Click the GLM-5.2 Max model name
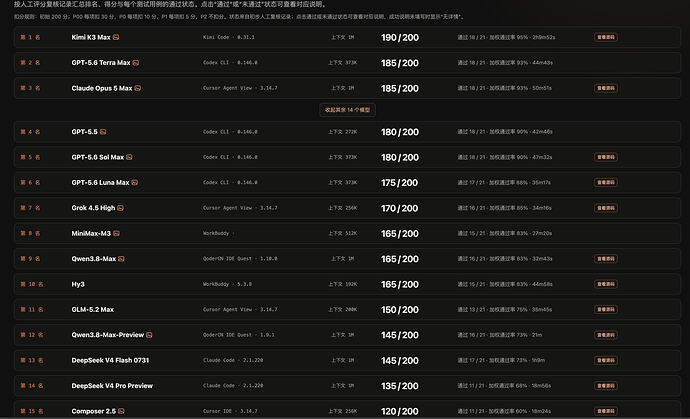The width and height of the screenshot is (690, 419). click(92, 309)
